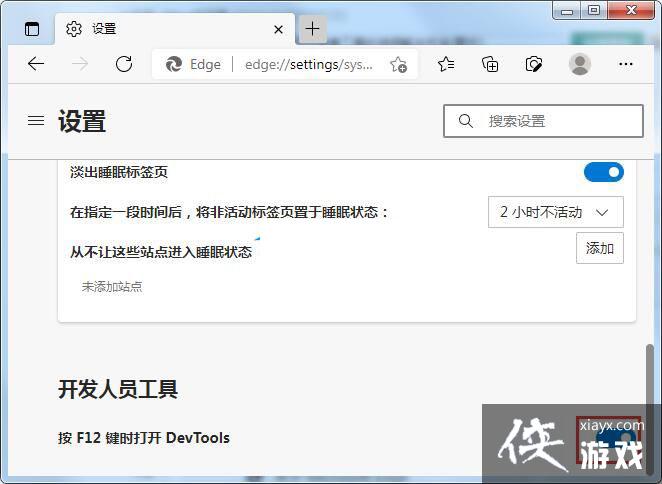Click the 从不让这些站点进入睡眠状态 label
The width and height of the screenshot is (662, 484).
click(x=161, y=252)
